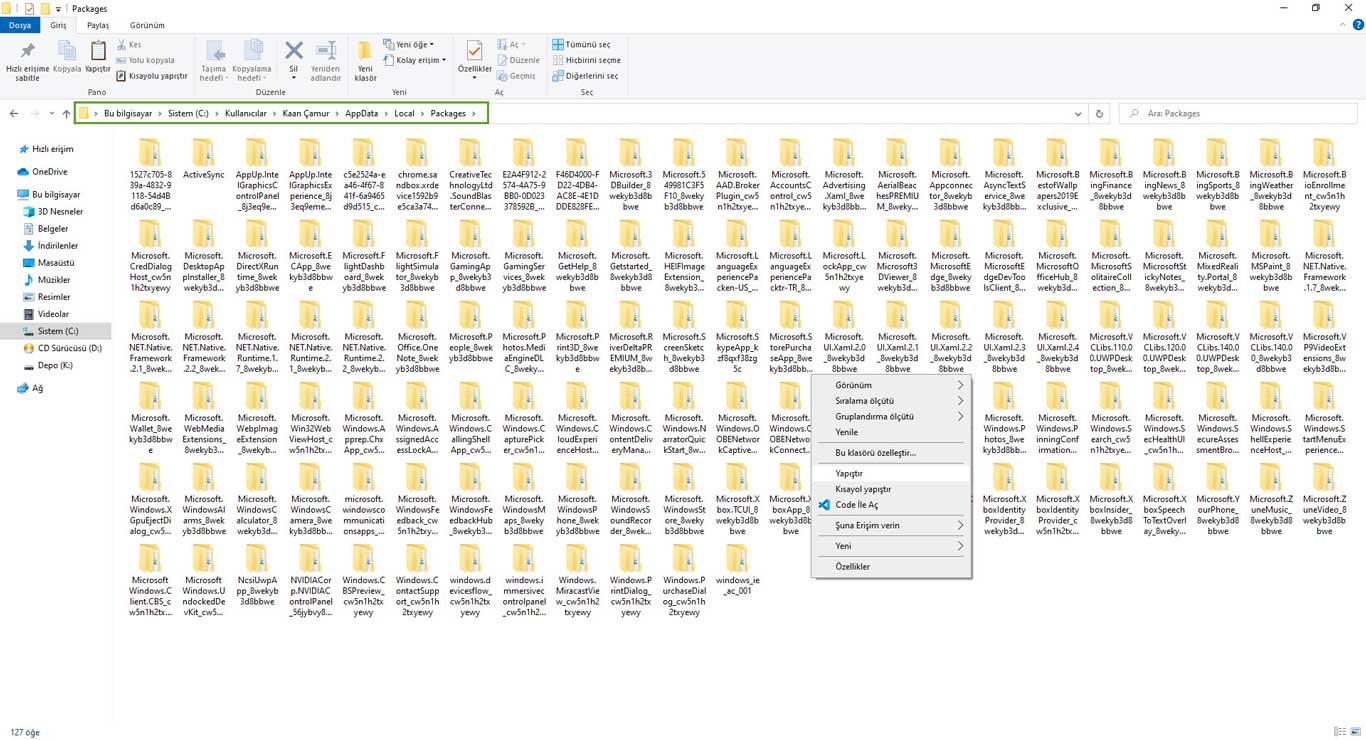This screenshot has width=1366, height=740.
Task: Click the red X Sil icon
Action: (294, 50)
